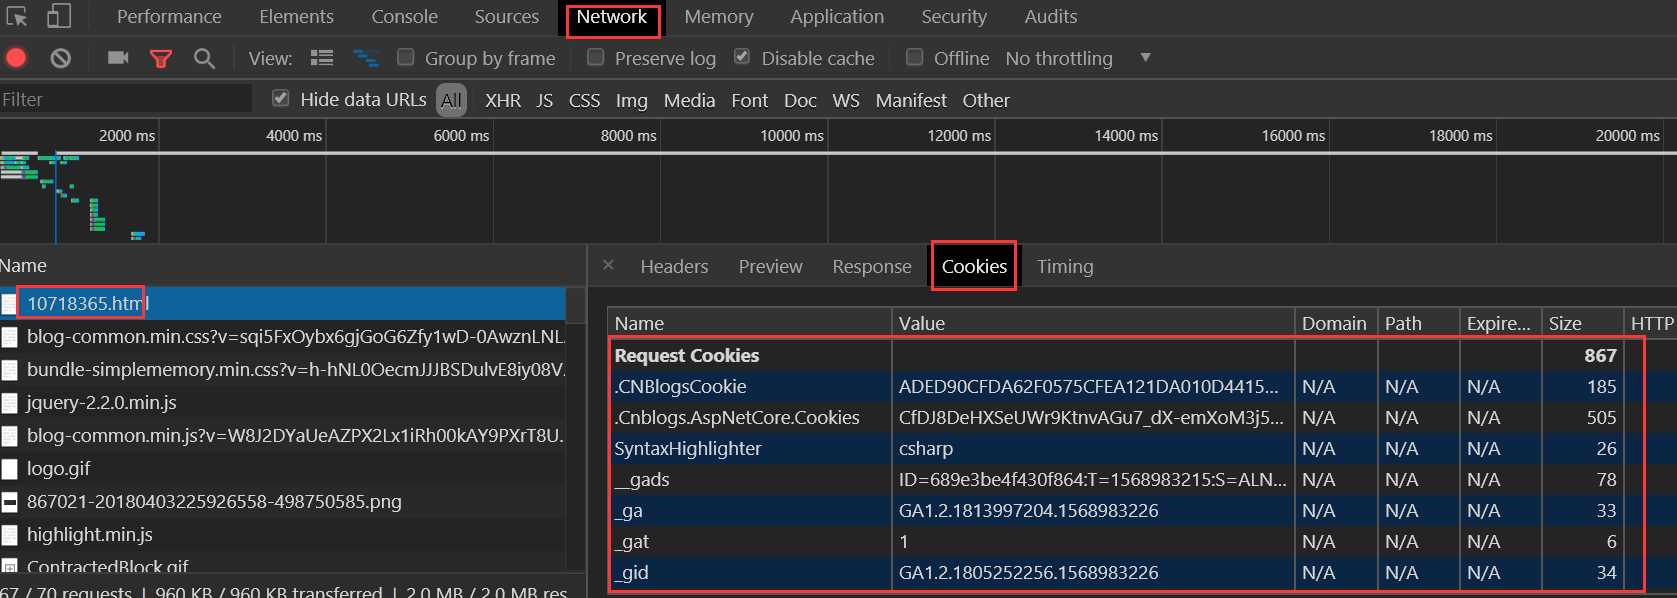The image size is (1677, 598).
Task: Toggle the red filter funnel icon
Action: pos(160,59)
